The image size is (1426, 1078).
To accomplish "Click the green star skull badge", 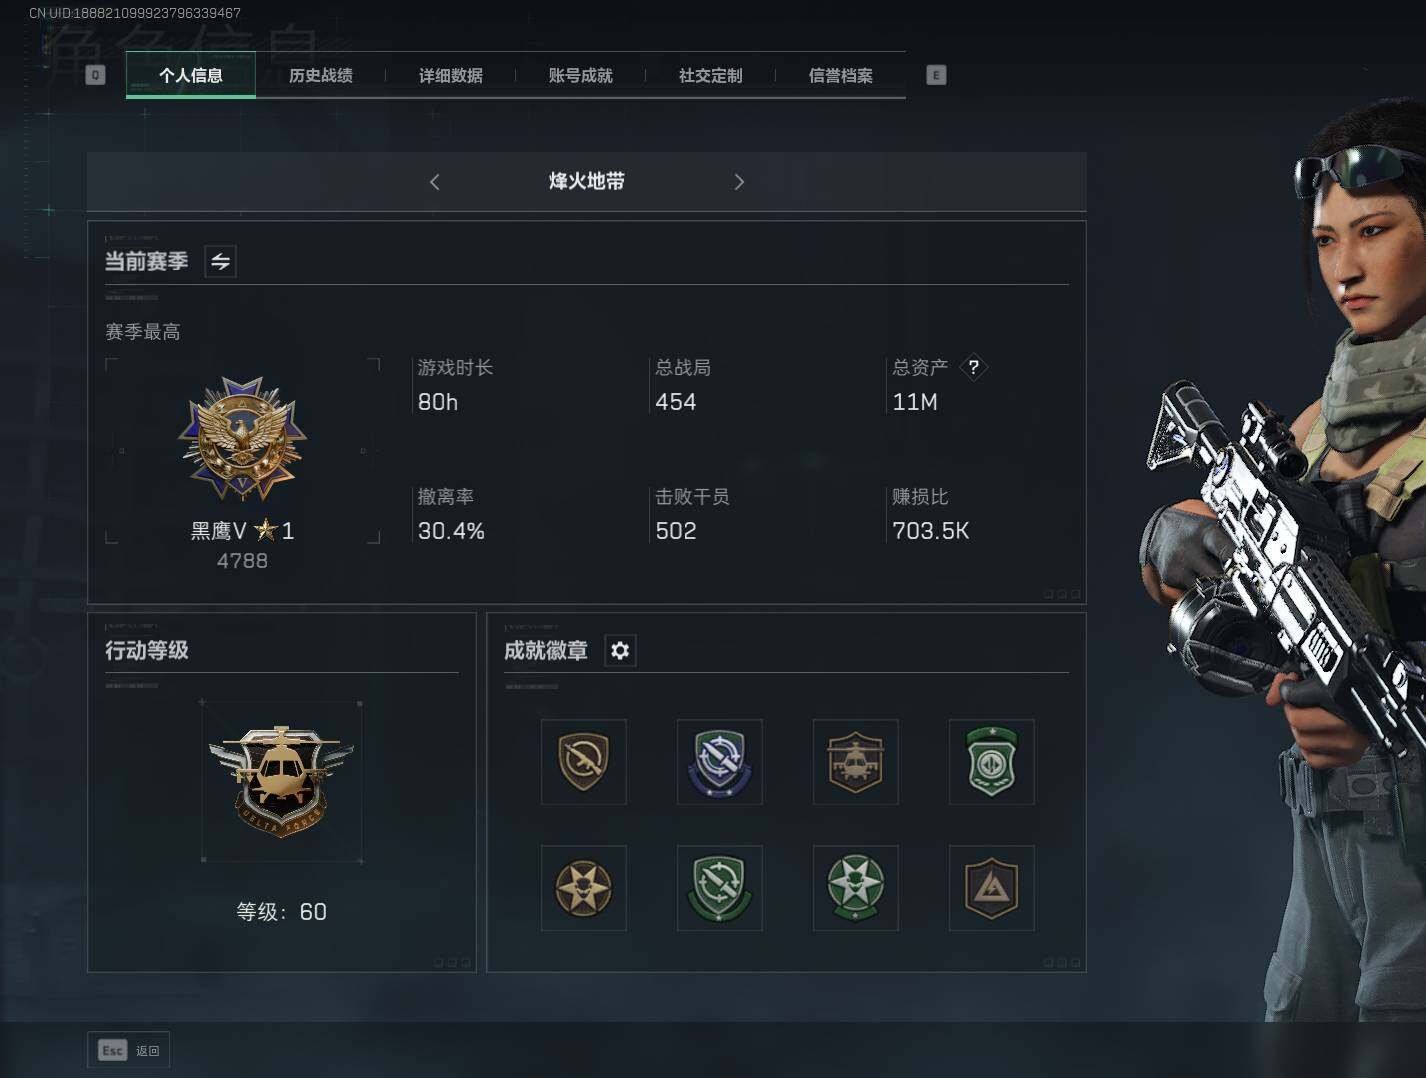I will [856, 888].
